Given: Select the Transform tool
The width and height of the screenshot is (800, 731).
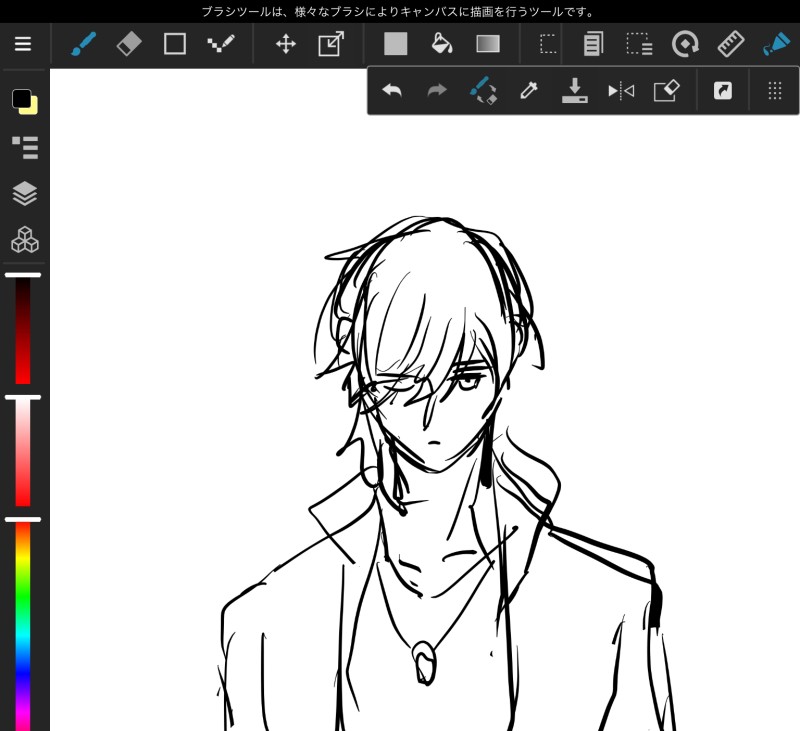Looking at the screenshot, I should 331,44.
